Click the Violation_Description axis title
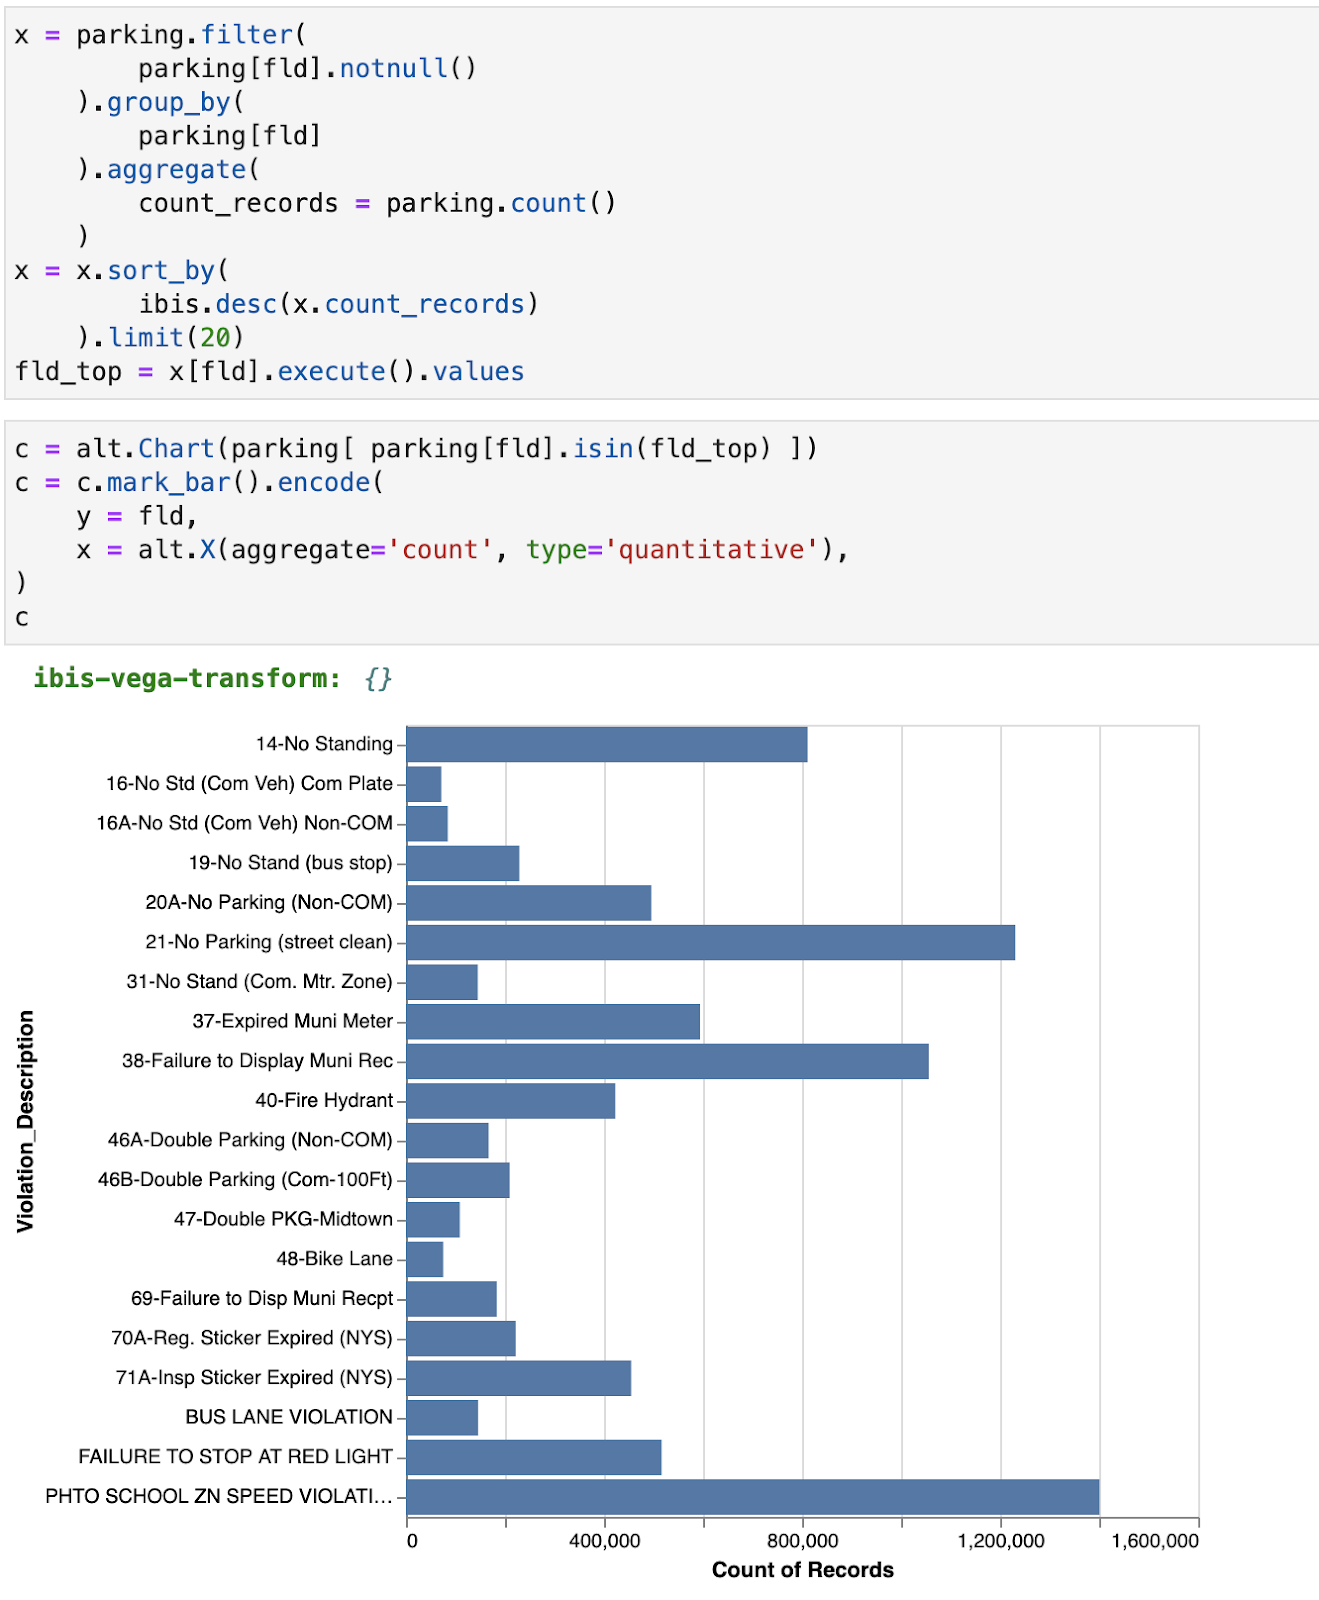The height and width of the screenshot is (1600, 1319). point(26,1120)
